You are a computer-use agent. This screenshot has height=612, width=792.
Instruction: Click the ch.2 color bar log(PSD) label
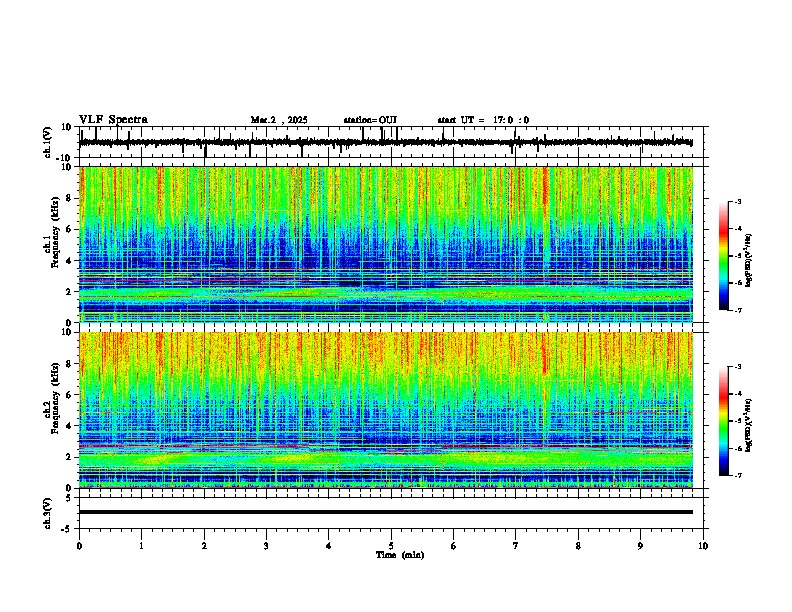pyautogui.click(x=749, y=425)
